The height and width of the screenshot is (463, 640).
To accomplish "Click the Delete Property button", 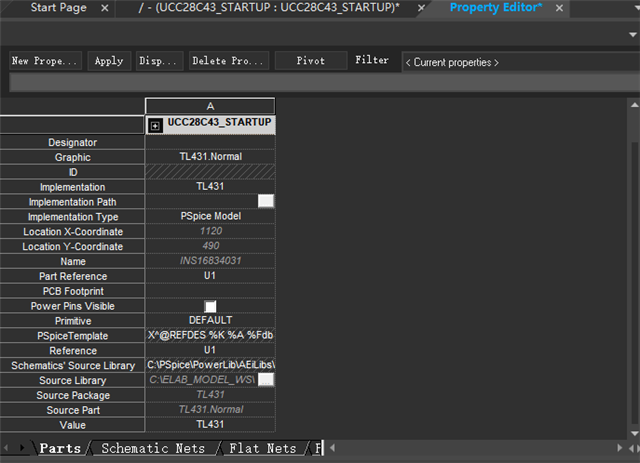I will click(229, 61).
